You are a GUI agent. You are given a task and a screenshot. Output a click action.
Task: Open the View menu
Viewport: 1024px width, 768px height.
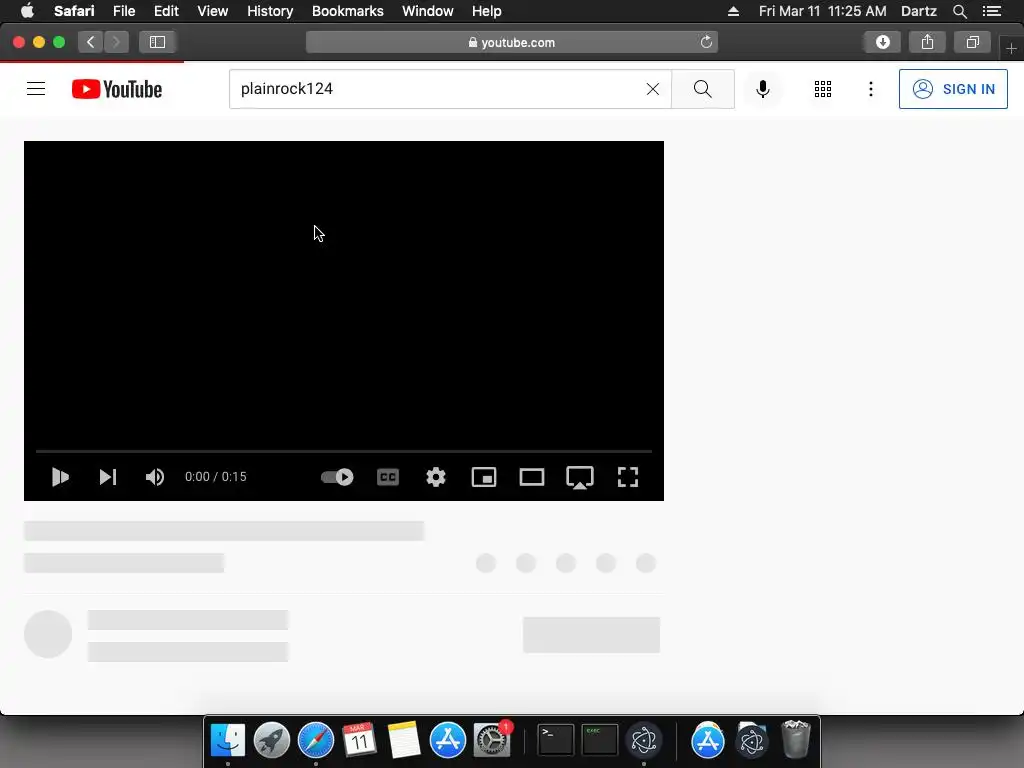212,11
